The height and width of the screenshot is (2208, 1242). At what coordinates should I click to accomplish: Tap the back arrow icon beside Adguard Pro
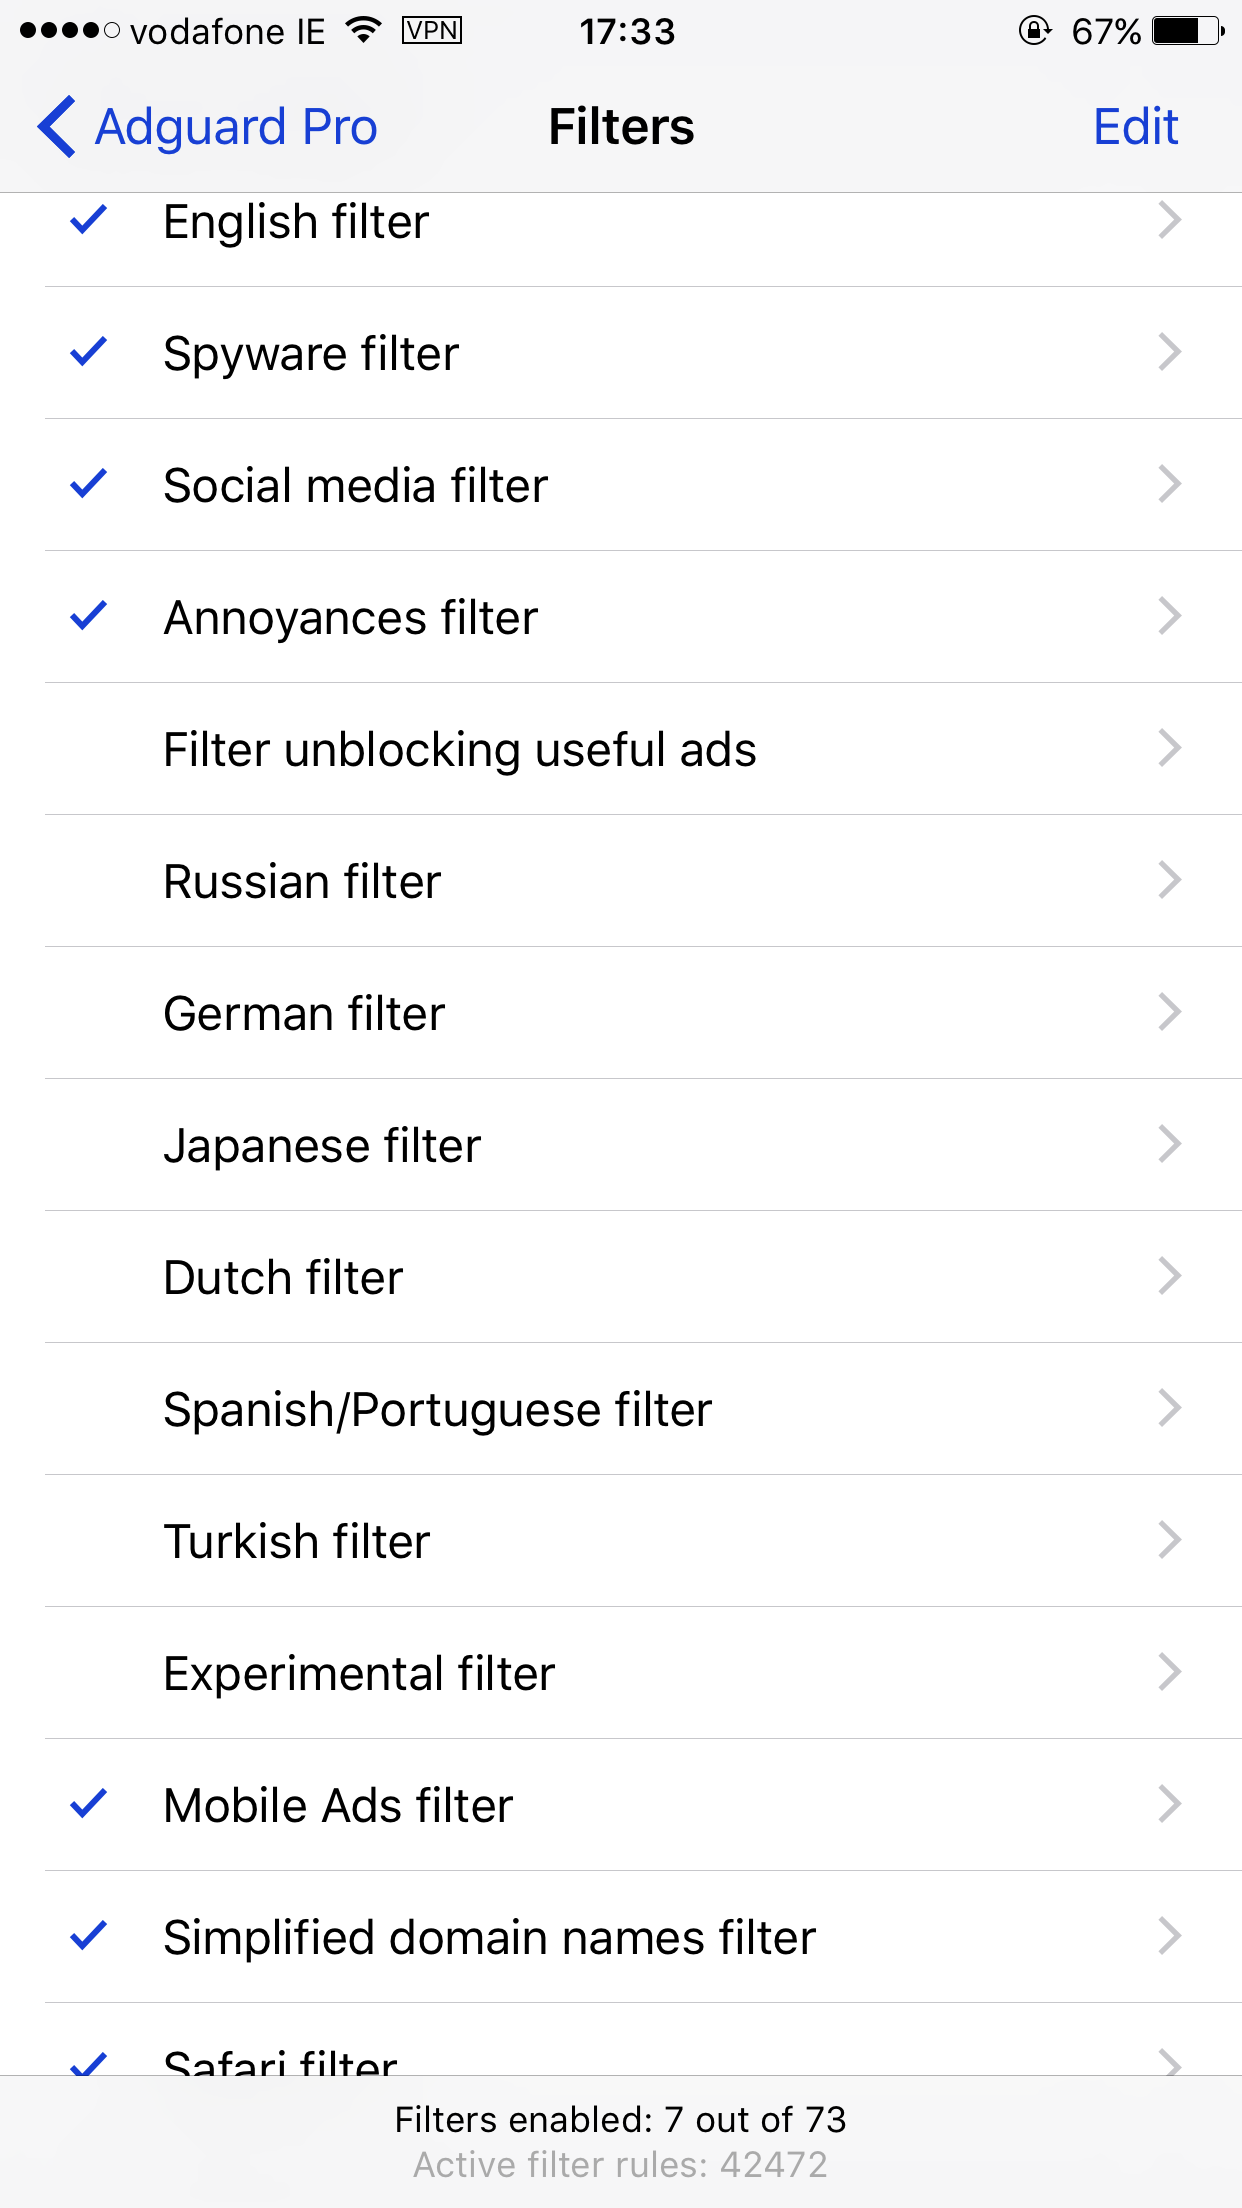(56, 127)
